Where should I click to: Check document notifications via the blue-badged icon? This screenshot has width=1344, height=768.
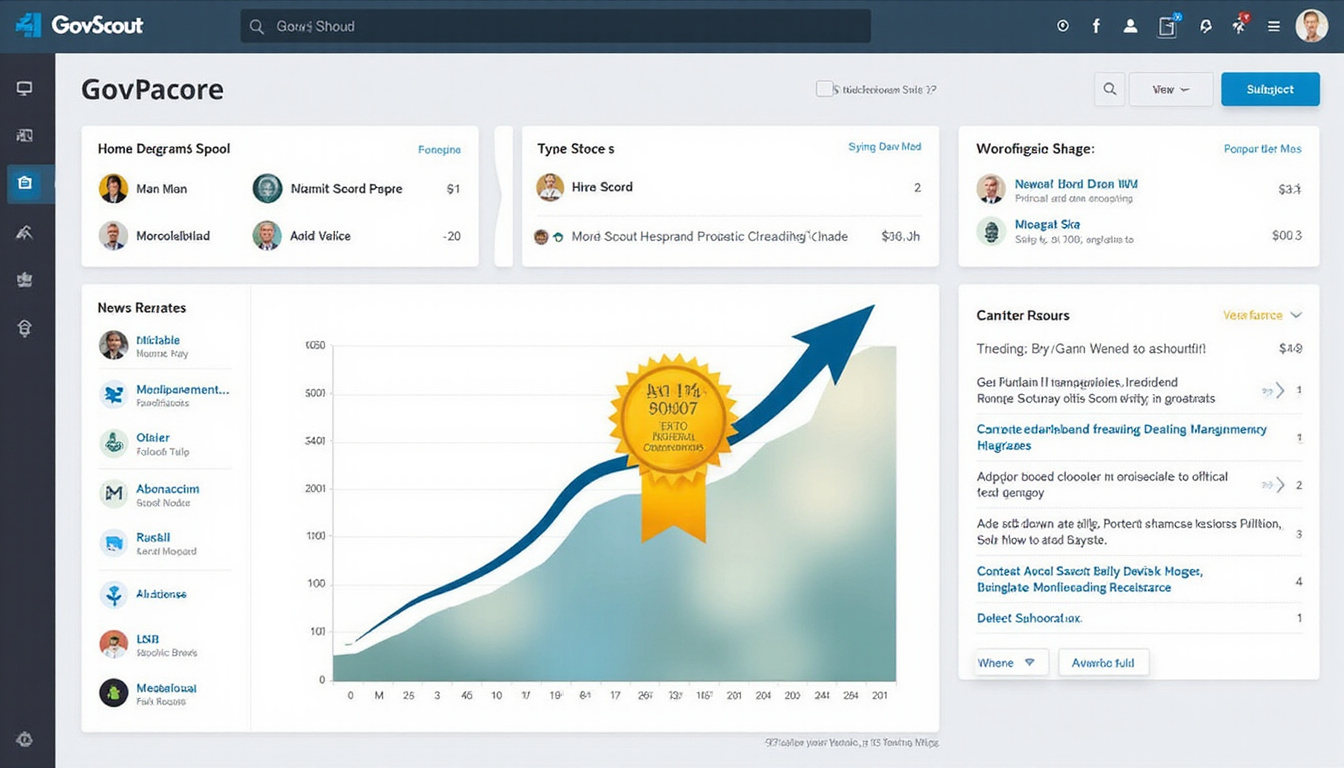click(x=1166, y=27)
